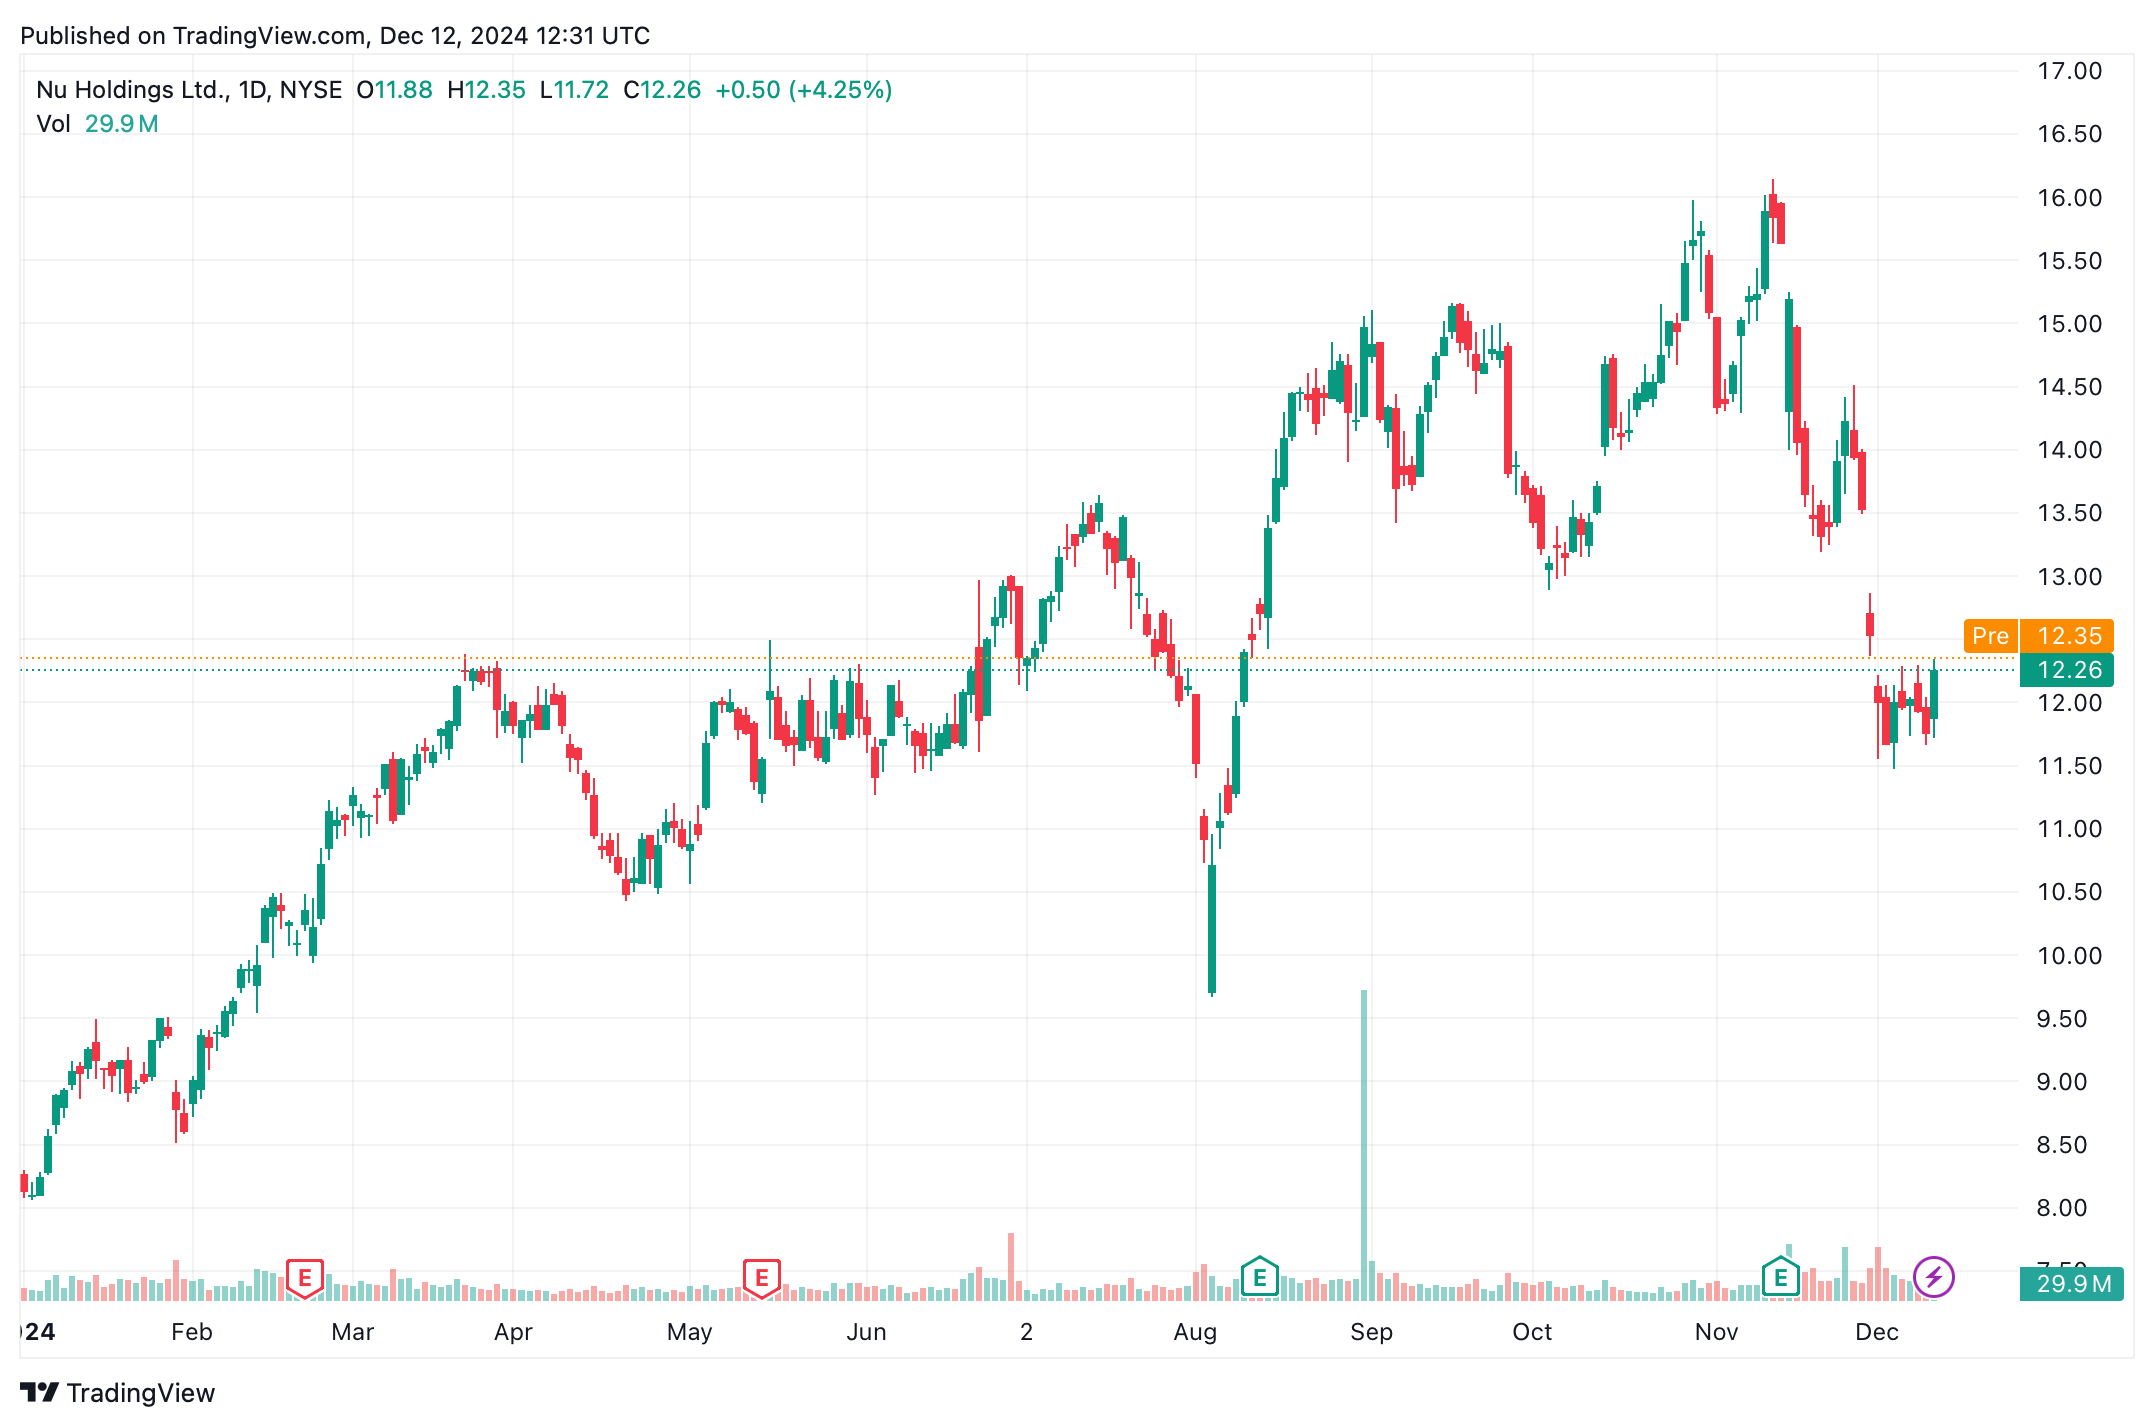
Task: Click the 12.35 pre-market price label
Action: click(2067, 636)
